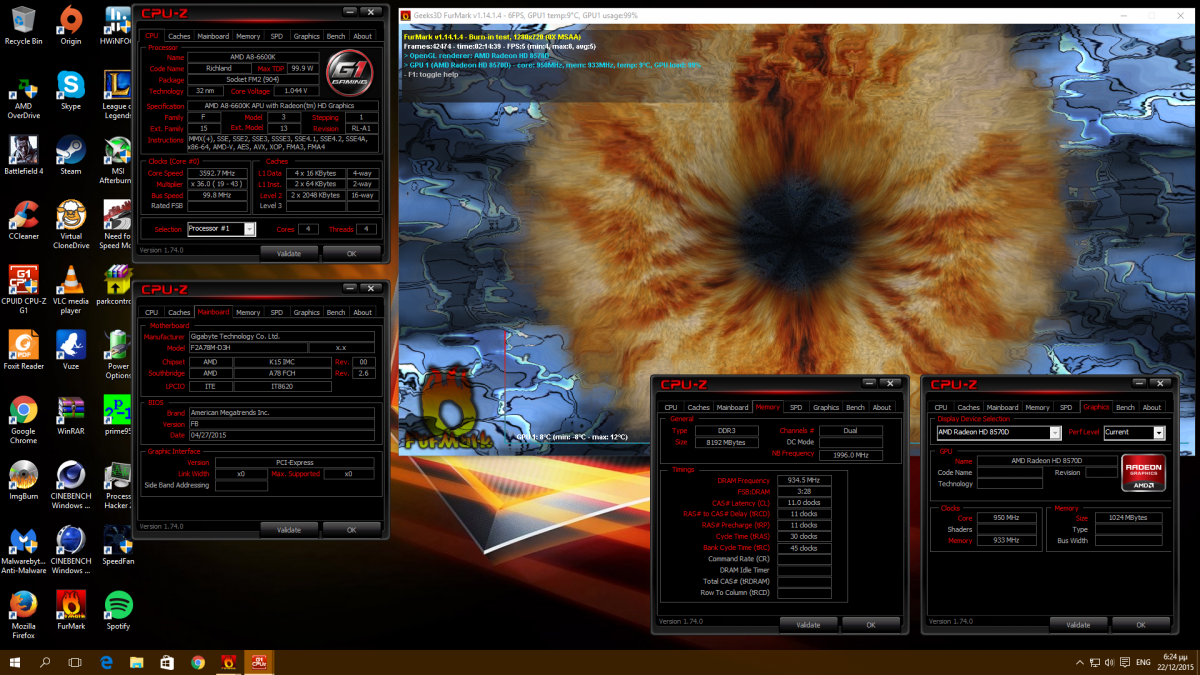Image resolution: width=1200 pixels, height=675 pixels.
Task: Launch Spotify from the desktop
Action: click(x=117, y=610)
